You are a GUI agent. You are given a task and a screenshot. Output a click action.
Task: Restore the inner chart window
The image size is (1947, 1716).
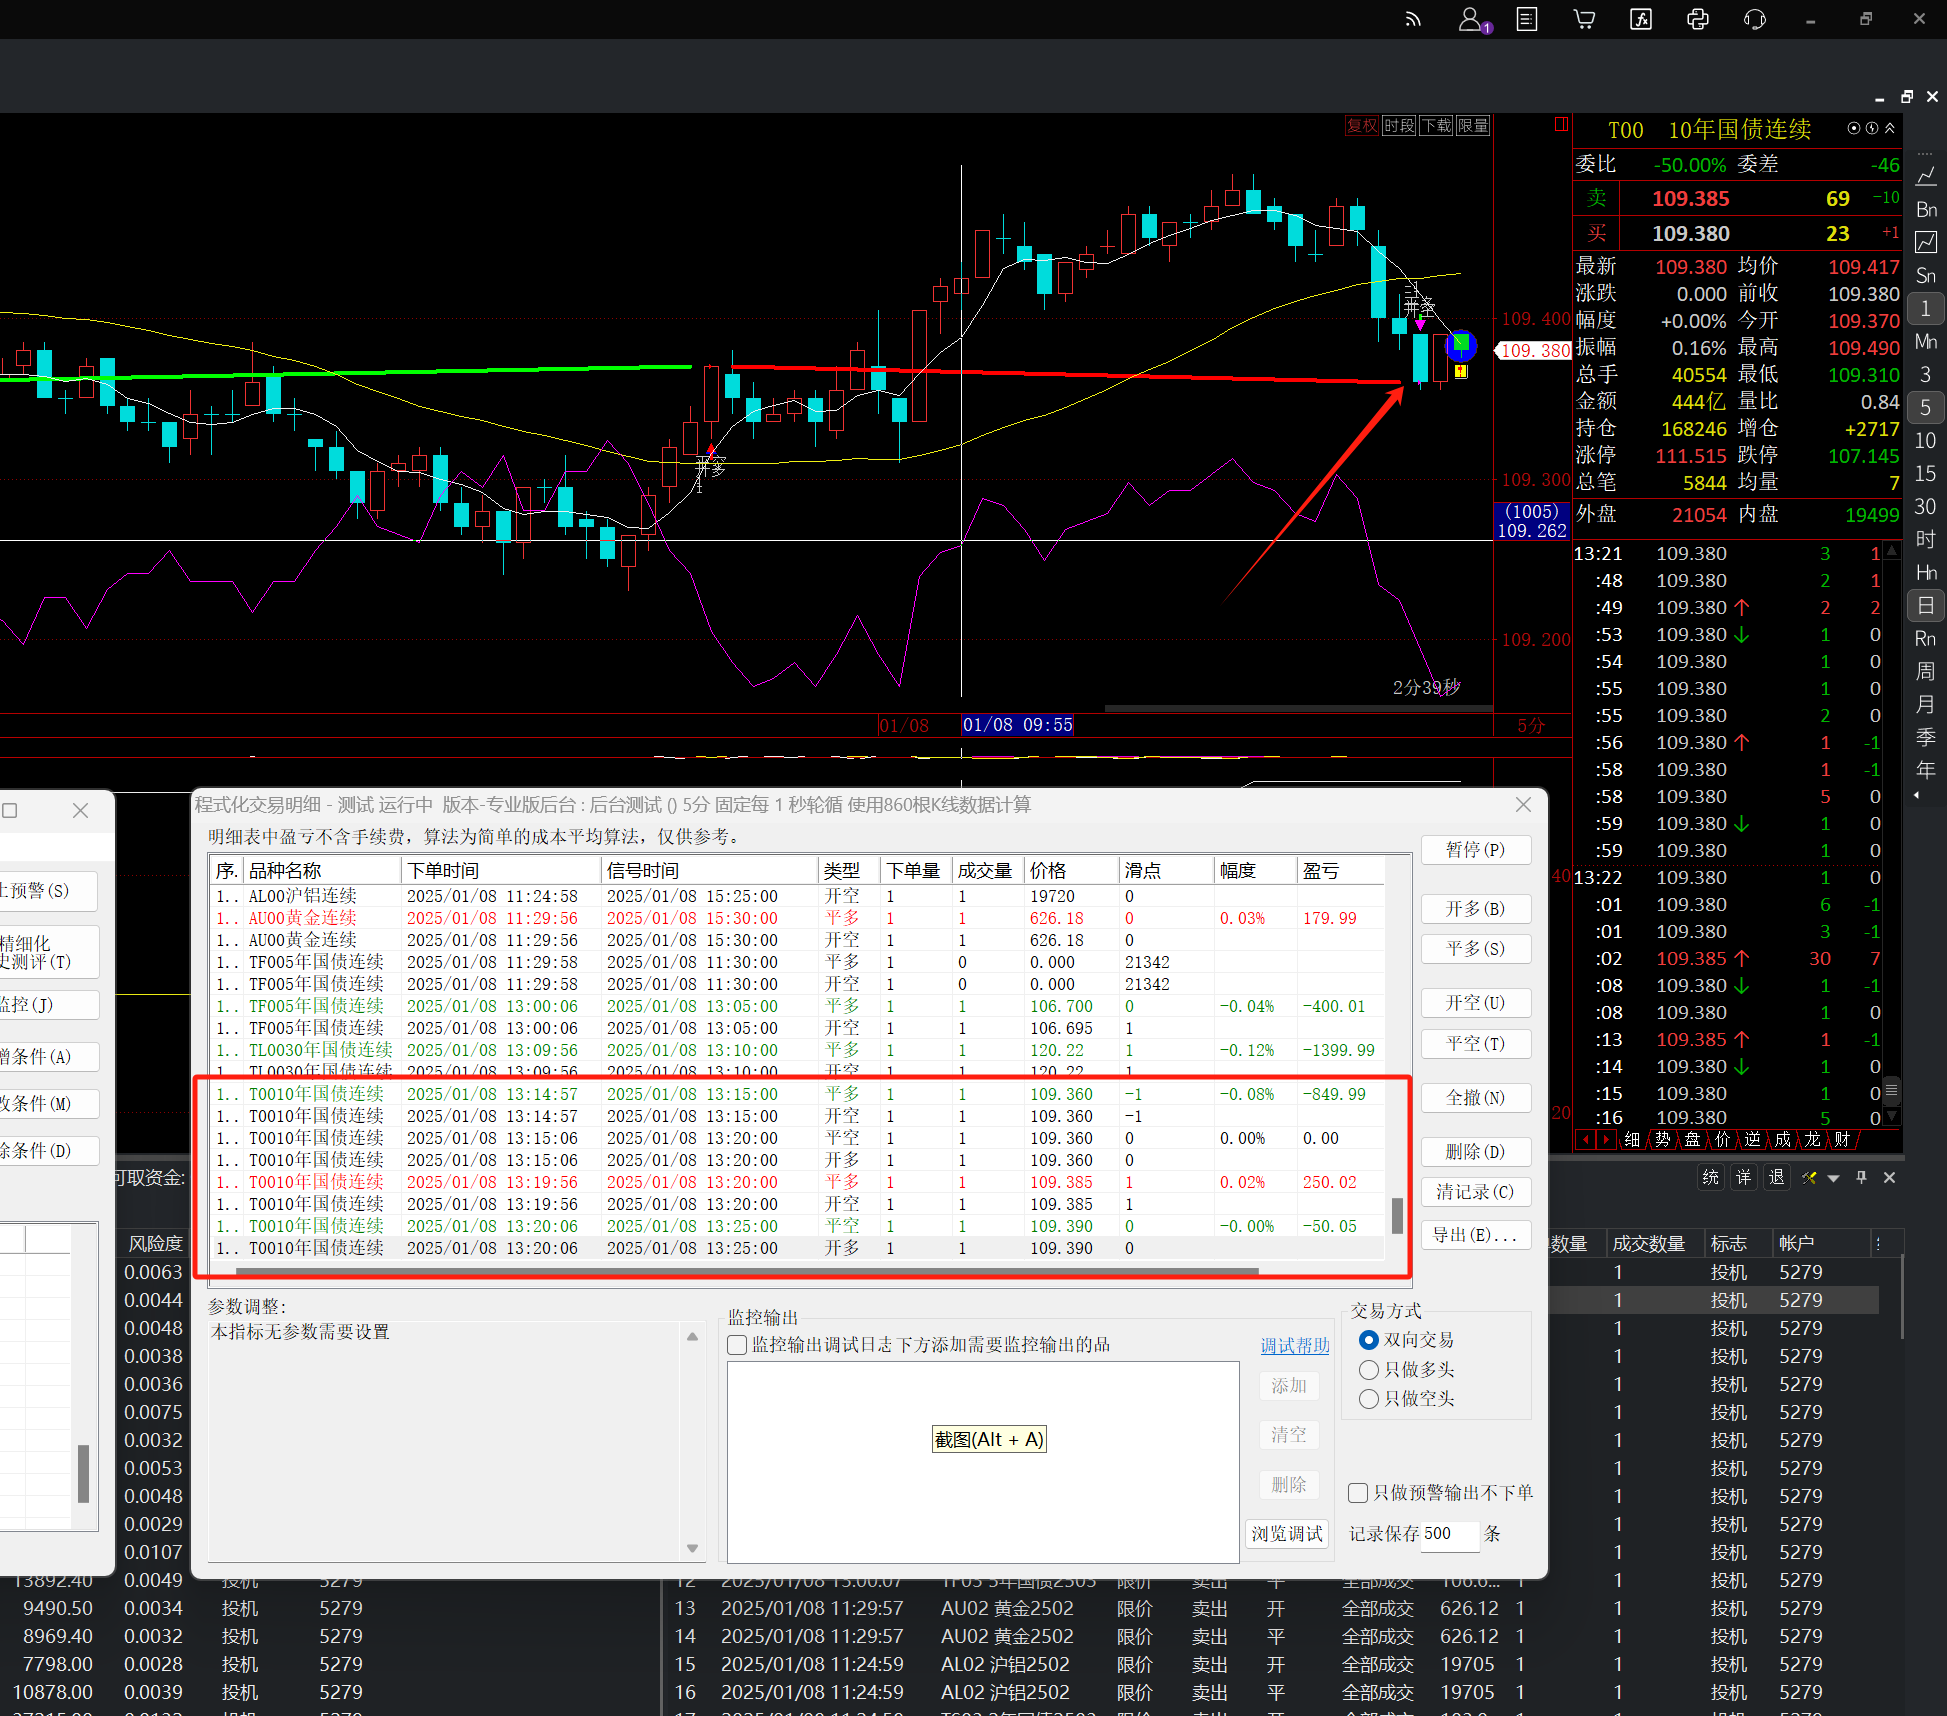pos(1907,97)
